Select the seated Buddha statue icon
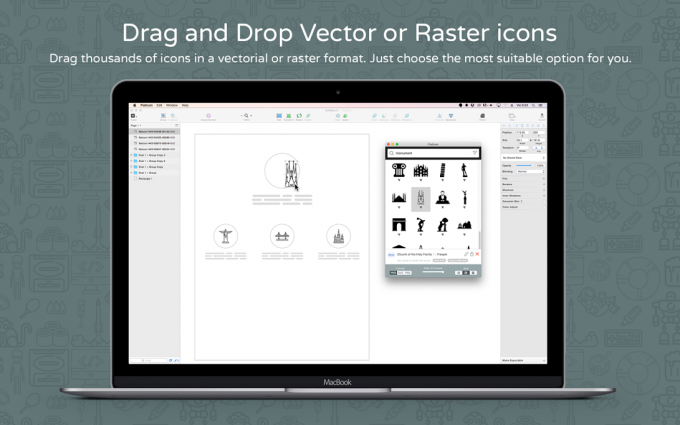Image resolution: width=680 pixels, height=425 pixels. [442, 197]
